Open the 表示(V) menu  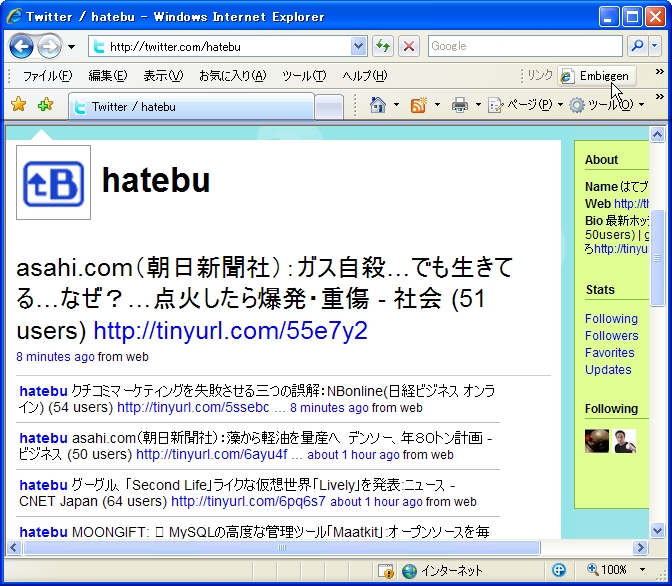pos(163,76)
